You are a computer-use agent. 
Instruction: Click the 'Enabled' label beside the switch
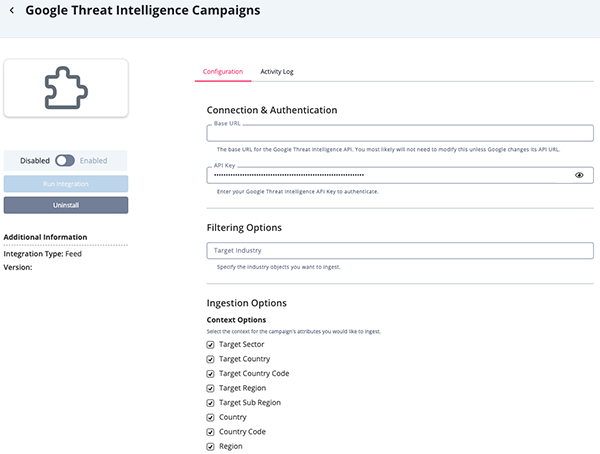(93, 160)
